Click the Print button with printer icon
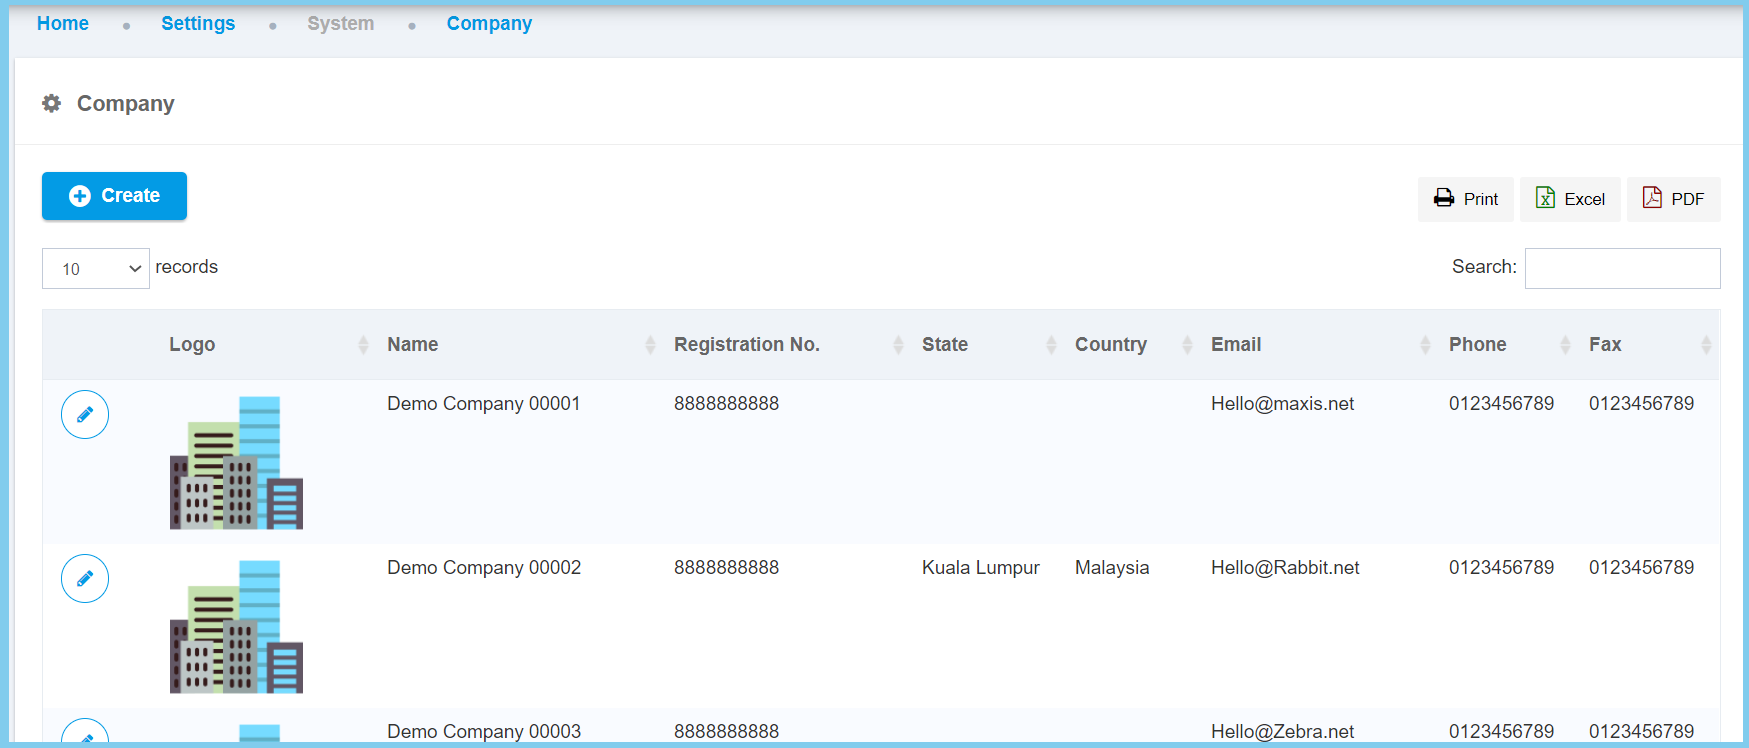 click(1465, 199)
